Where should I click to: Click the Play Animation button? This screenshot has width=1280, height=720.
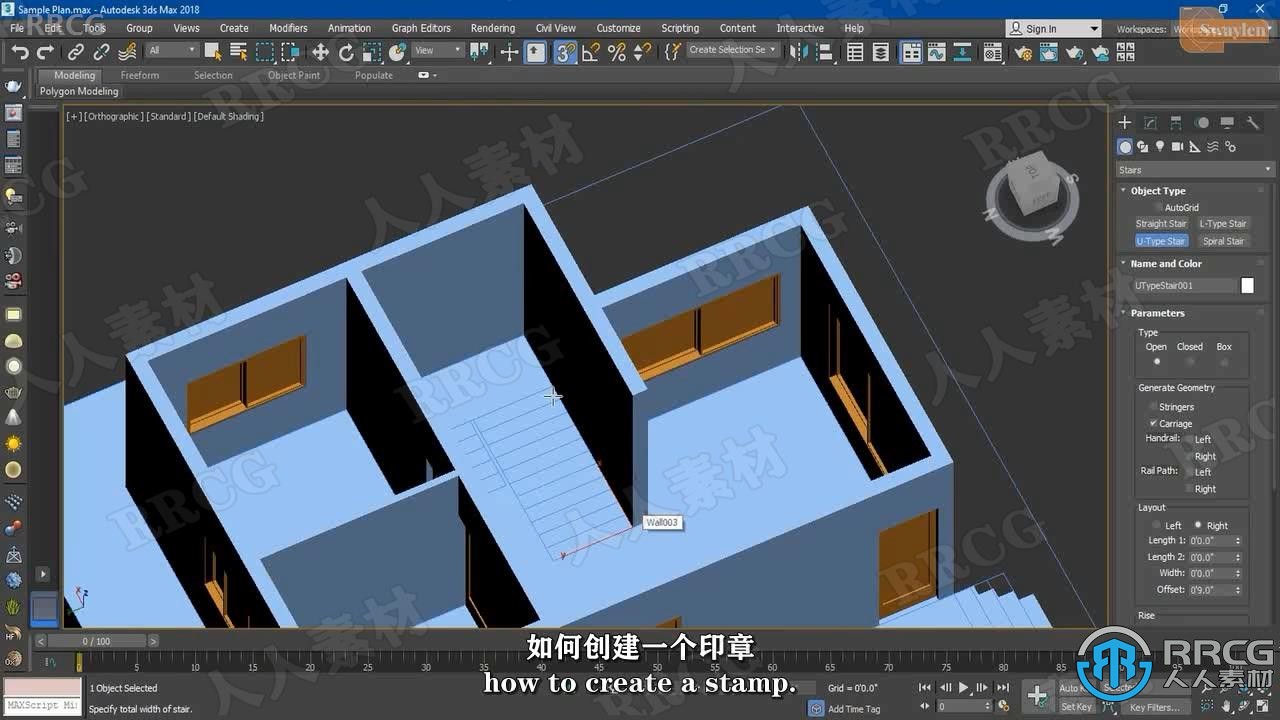(964, 688)
